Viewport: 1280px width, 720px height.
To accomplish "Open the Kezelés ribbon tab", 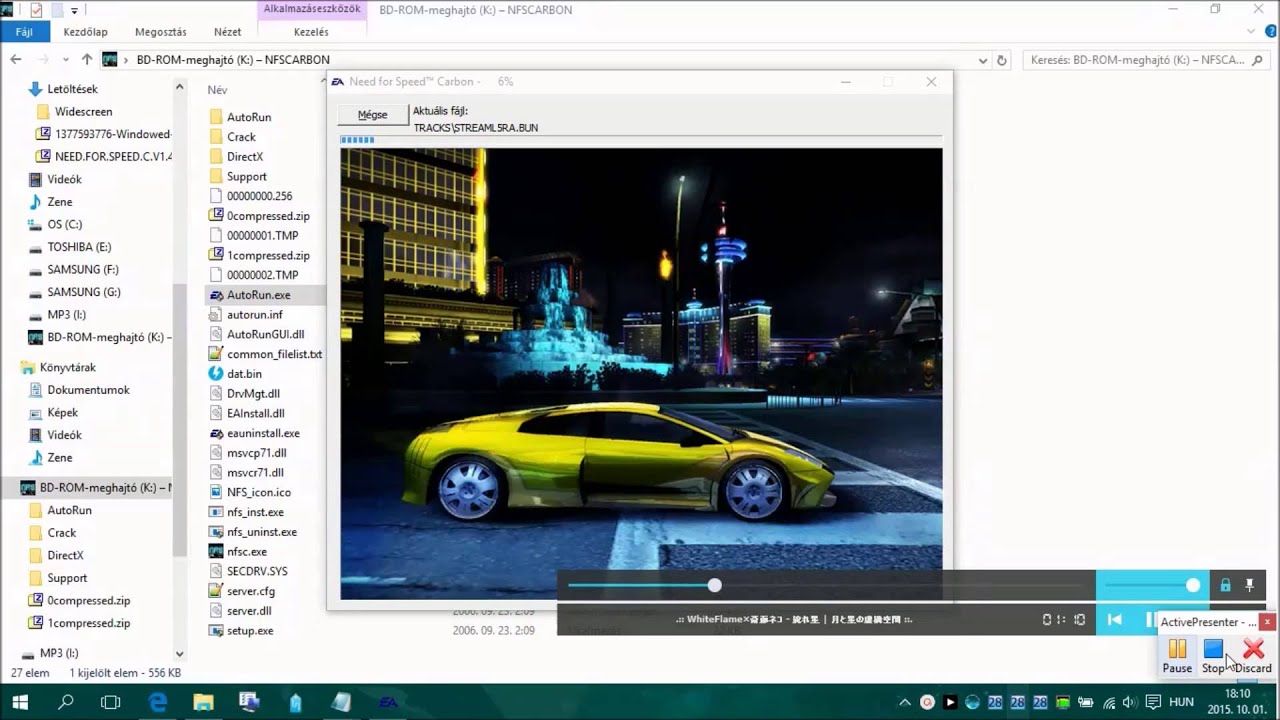I will pyautogui.click(x=311, y=32).
